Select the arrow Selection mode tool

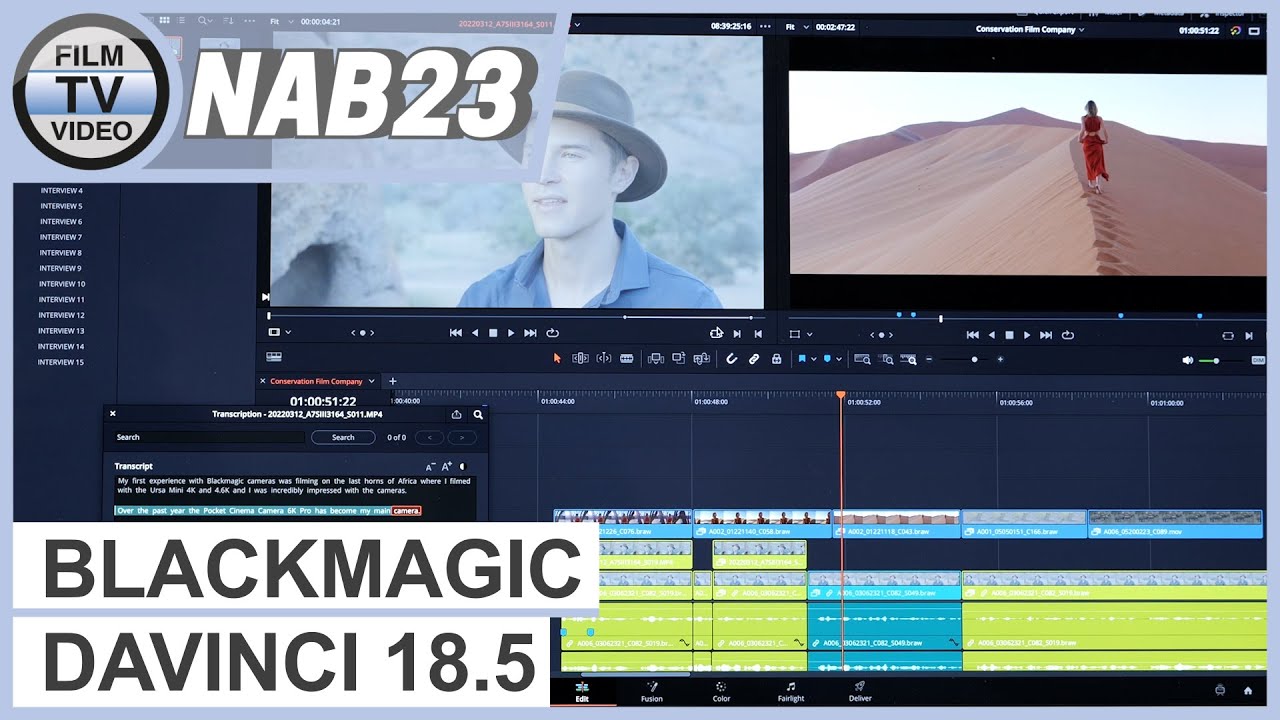[x=558, y=358]
